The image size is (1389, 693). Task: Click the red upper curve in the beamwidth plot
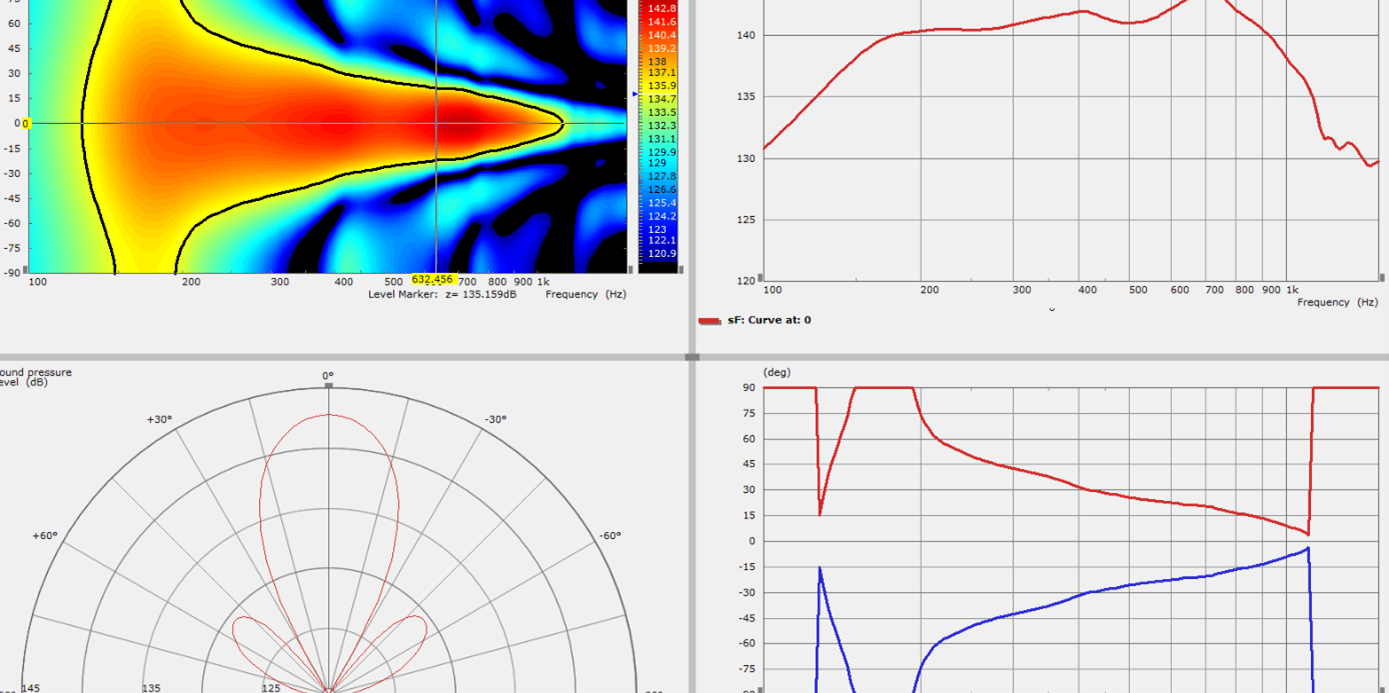point(1100,492)
